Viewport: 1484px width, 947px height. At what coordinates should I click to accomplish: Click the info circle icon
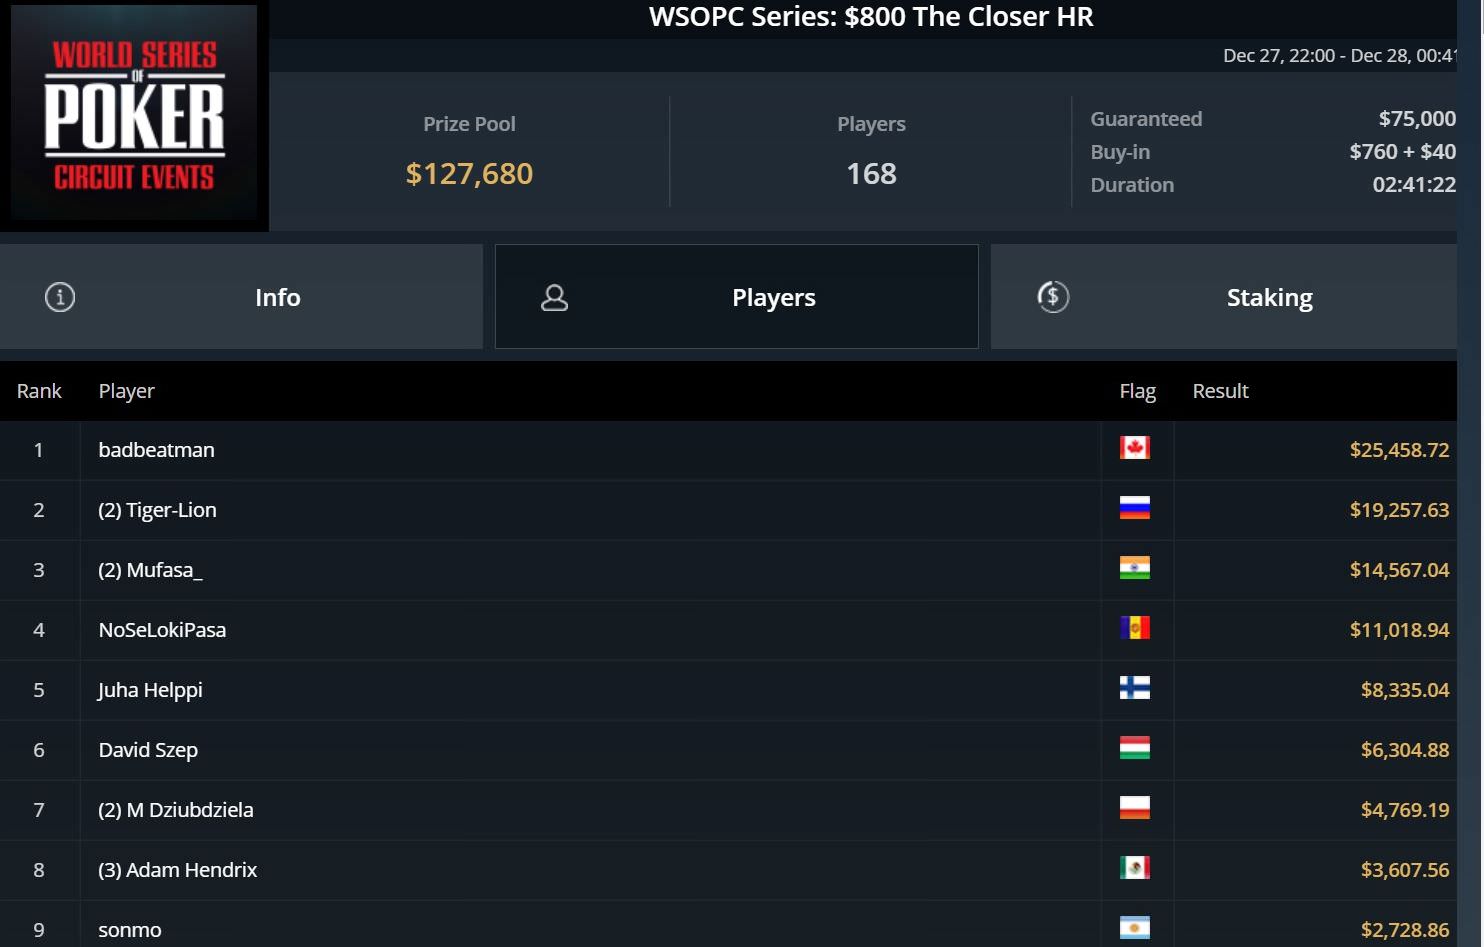click(60, 297)
